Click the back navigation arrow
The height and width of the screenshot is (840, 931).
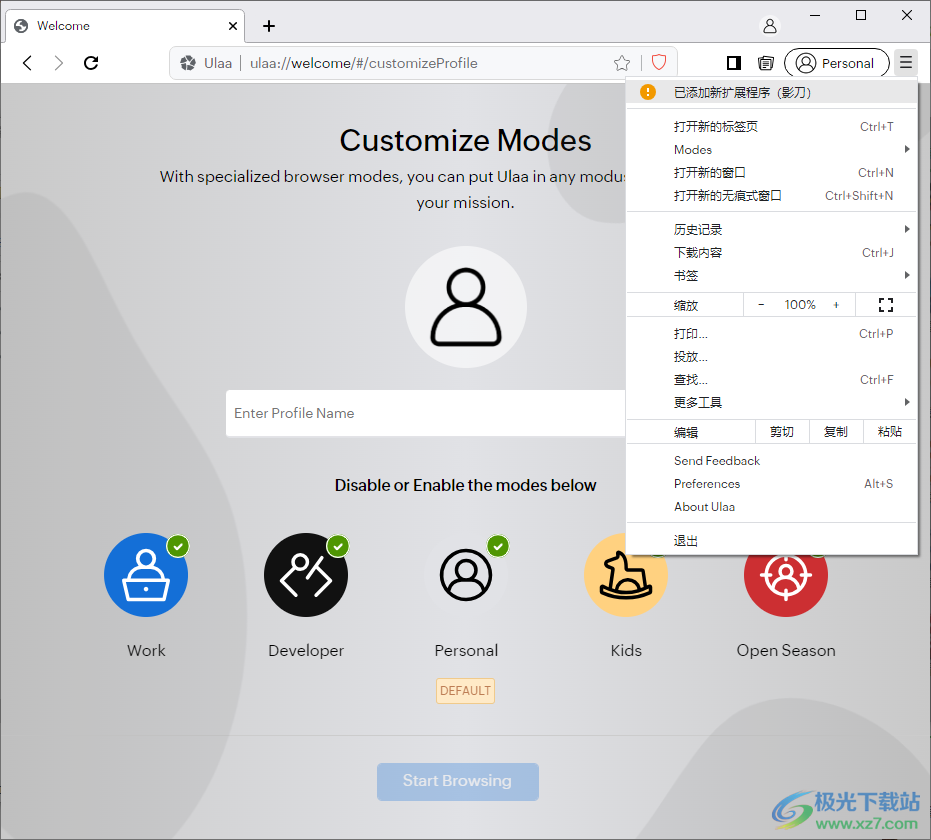click(27, 63)
